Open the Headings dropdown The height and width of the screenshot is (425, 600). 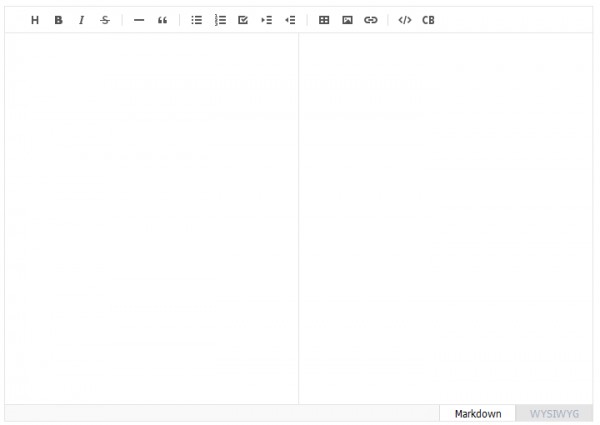(35, 20)
